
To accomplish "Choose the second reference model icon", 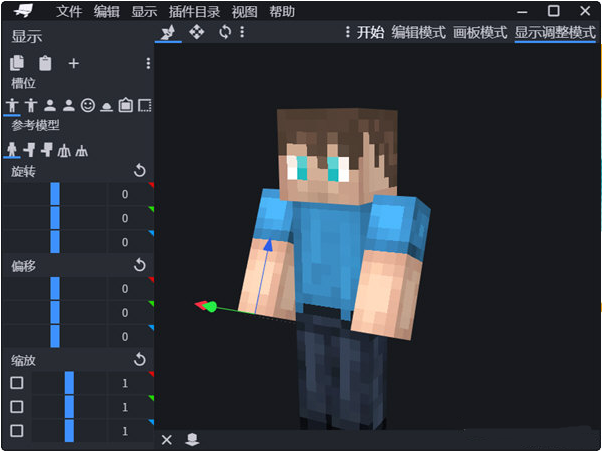I will pyautogui.click(x=30, y=150).
